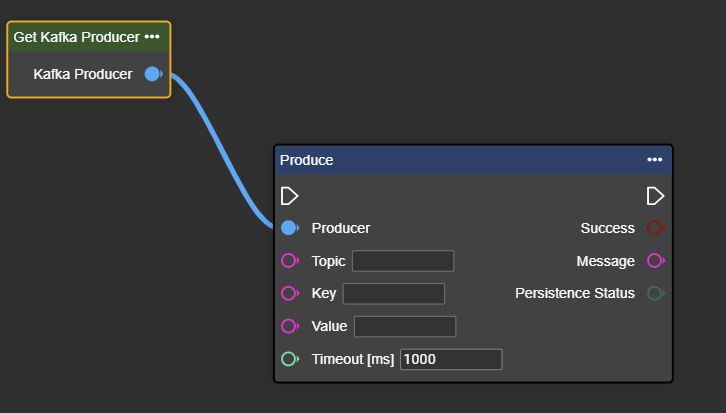The image size is (726, 413).
Task: Click the Timeout [ms] field showing 1000
Action: [x=450, y=359]
